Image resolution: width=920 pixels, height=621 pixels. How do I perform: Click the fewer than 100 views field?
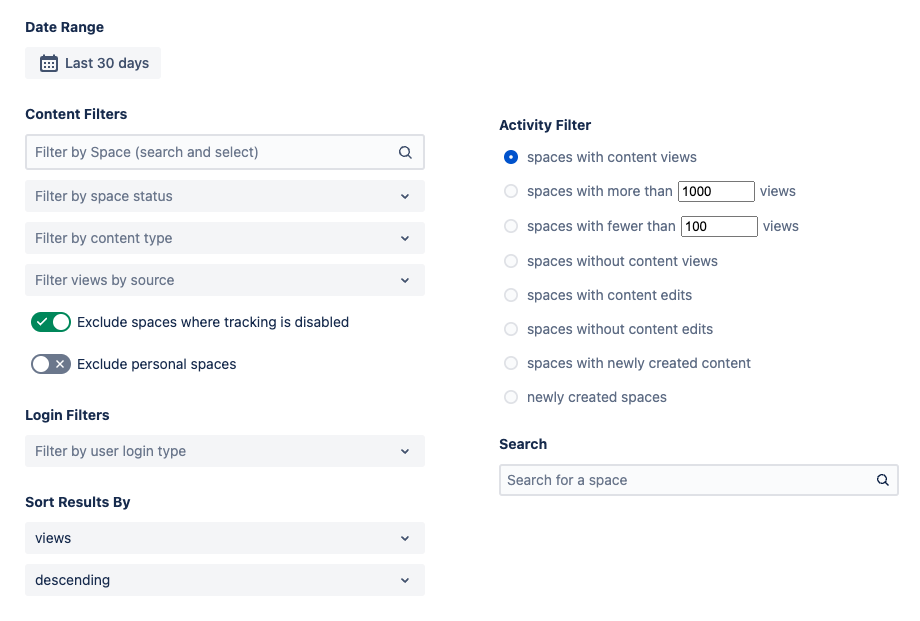pos(719,227)
